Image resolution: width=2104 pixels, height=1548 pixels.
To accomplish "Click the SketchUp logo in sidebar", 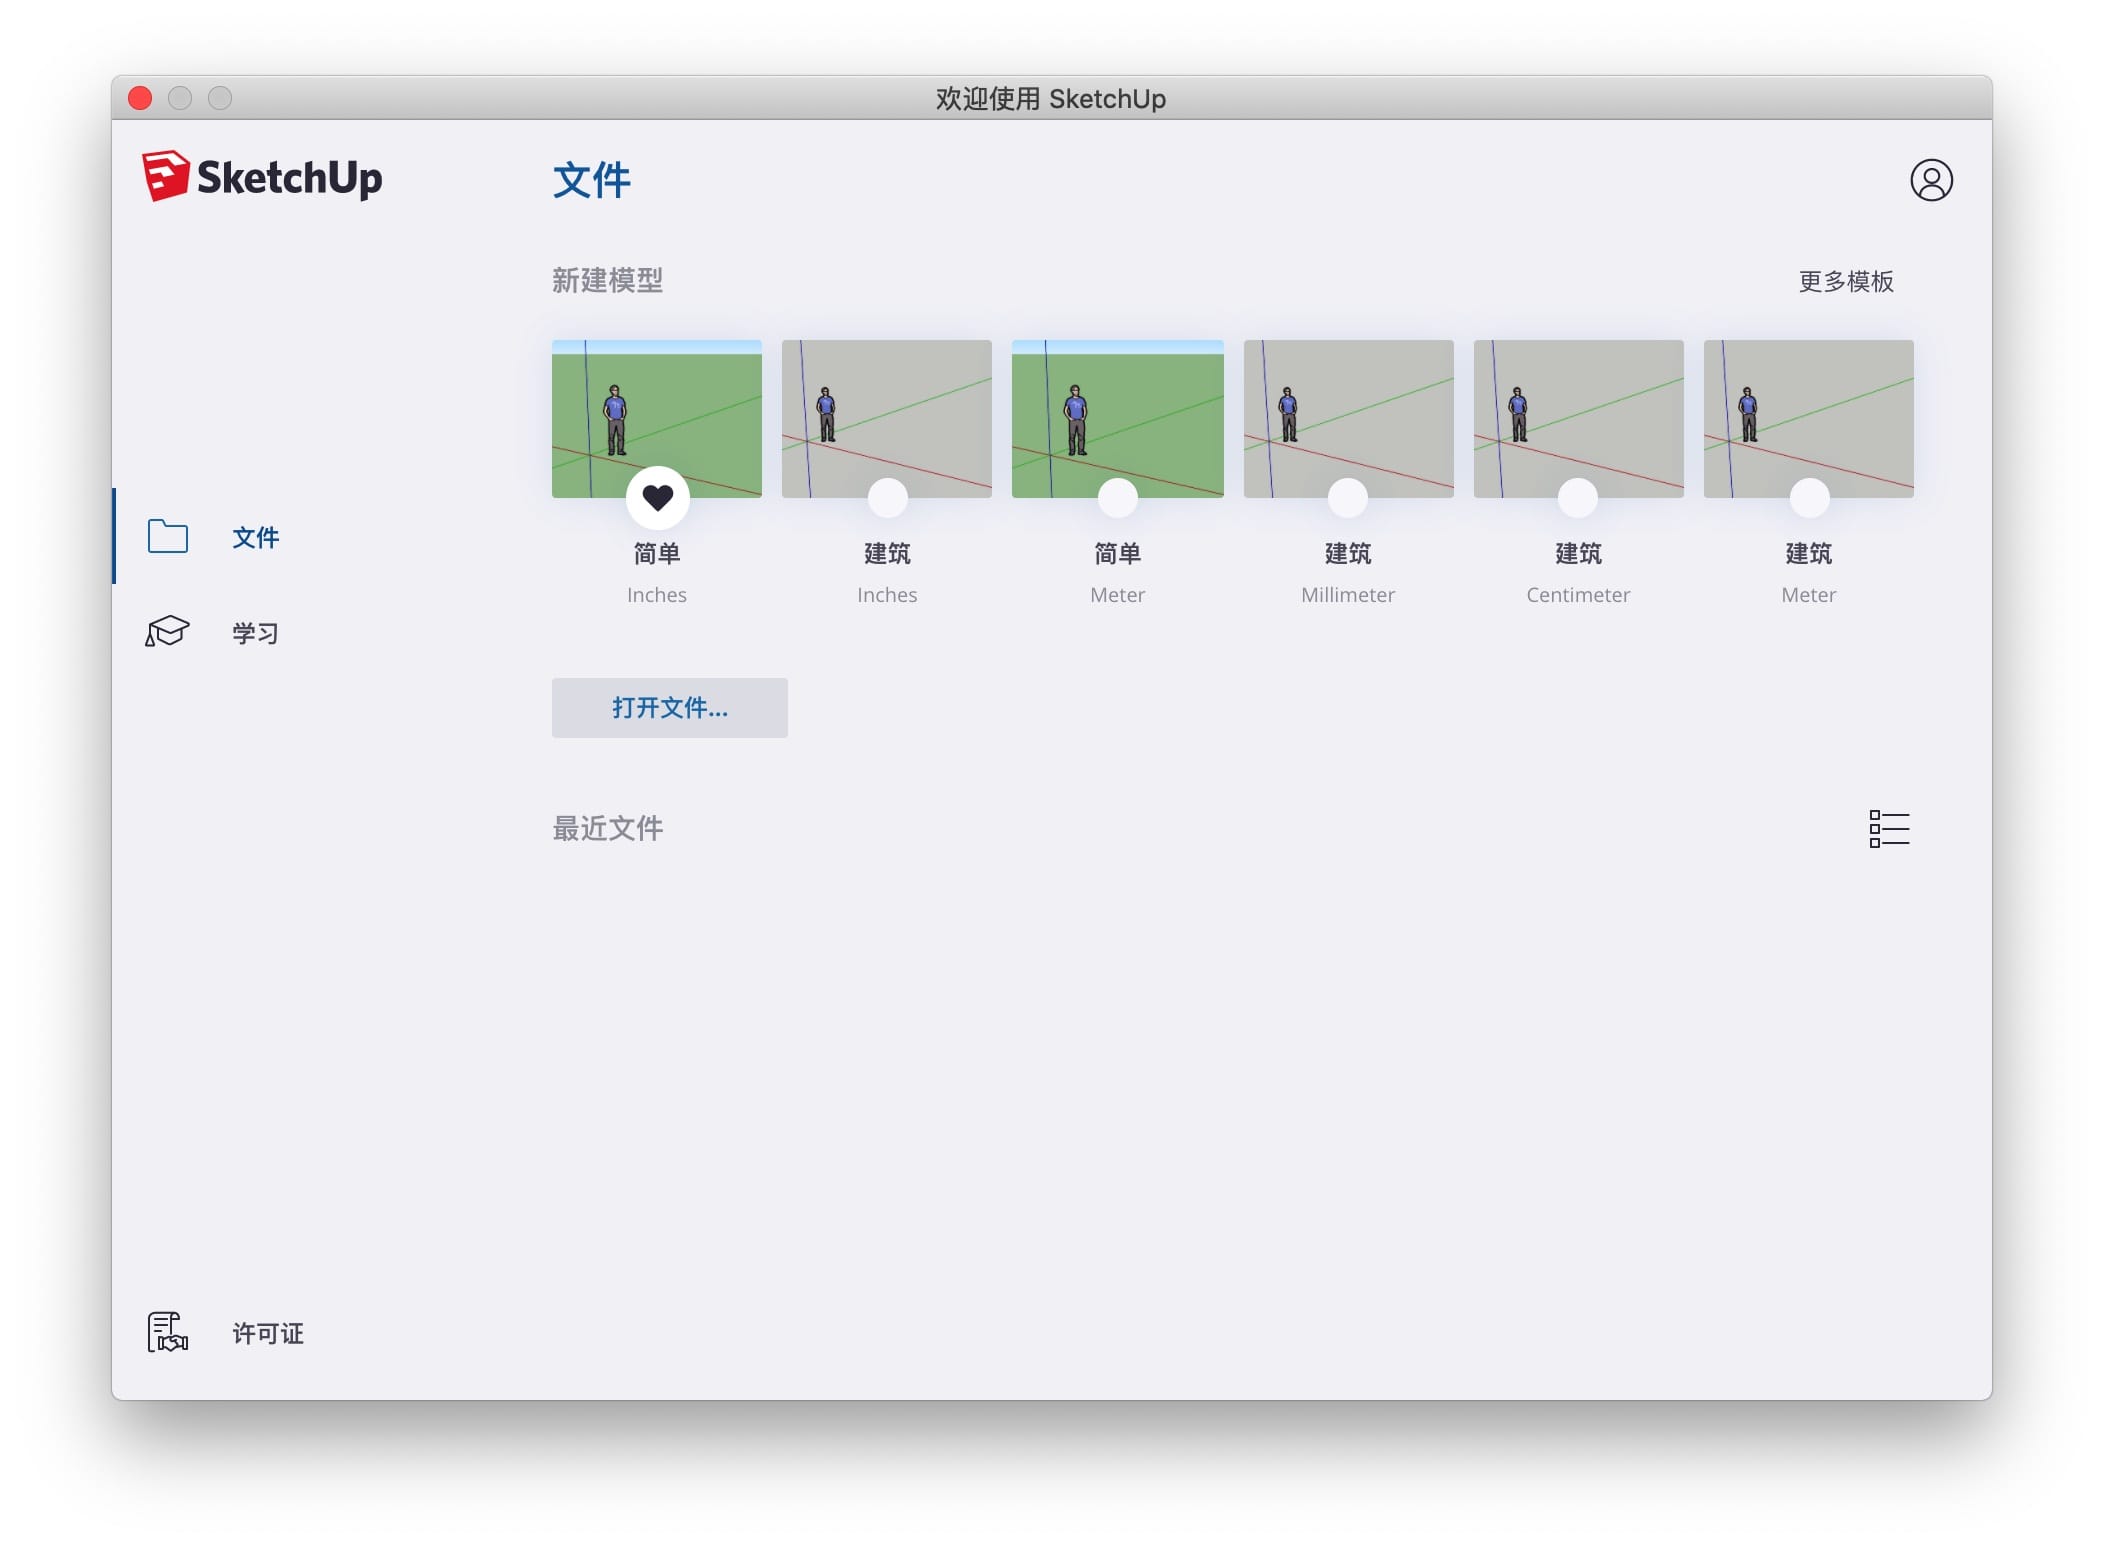I will 262,177.
